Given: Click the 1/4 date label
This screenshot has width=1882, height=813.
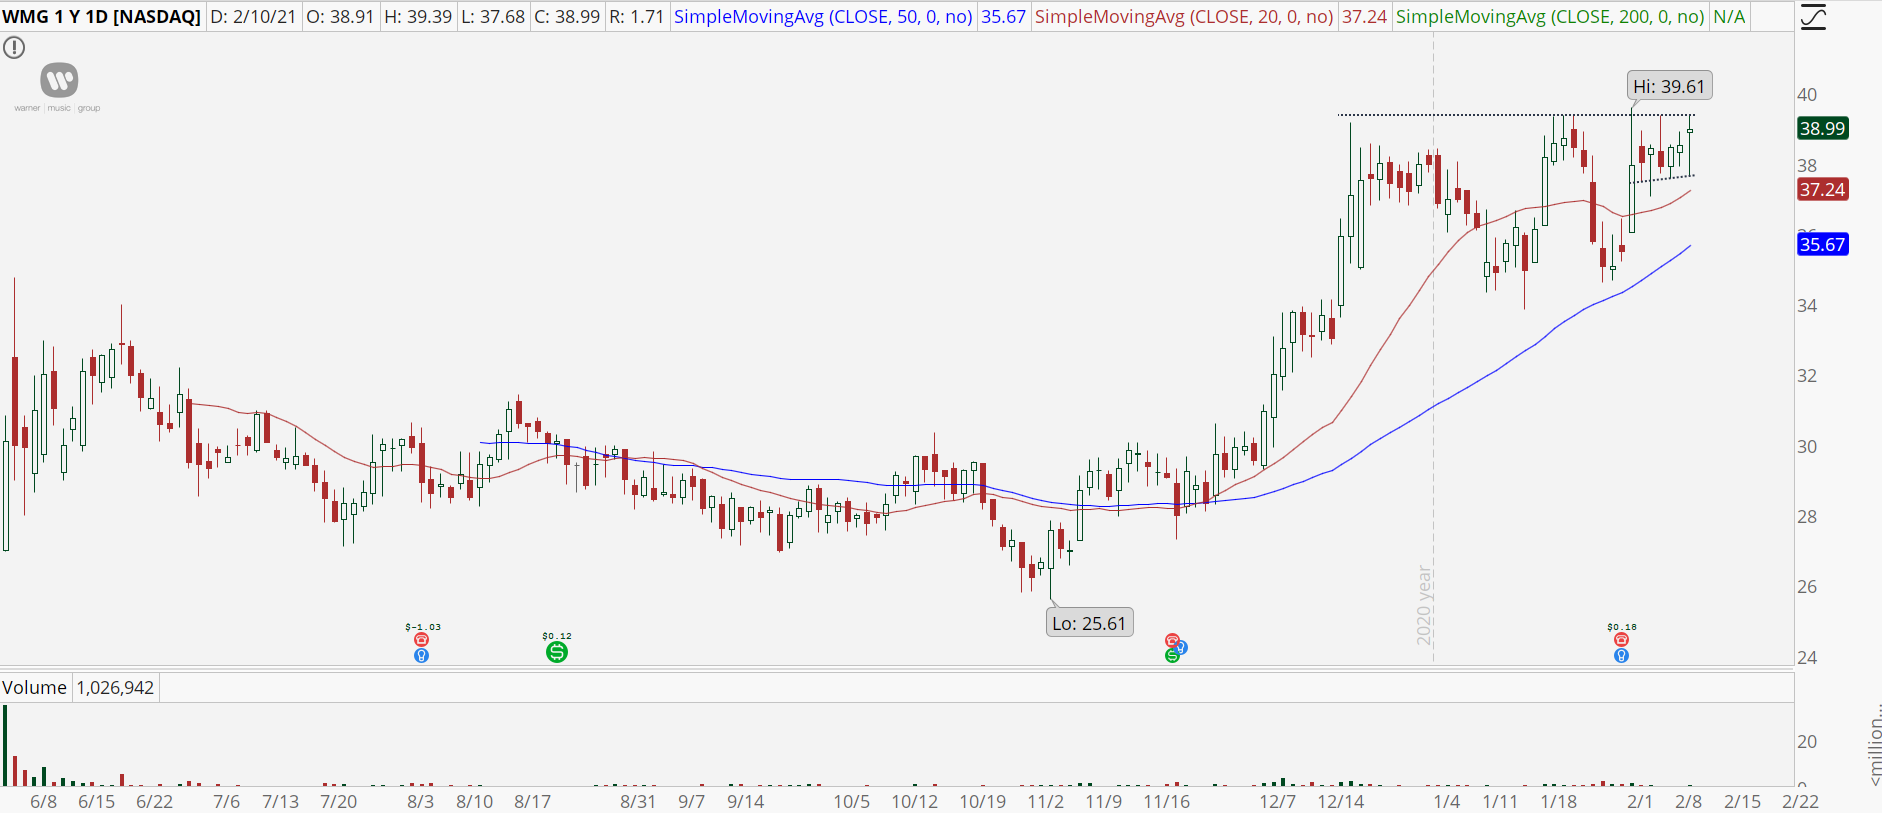Looking at the screenshot, I should (1447, 802).
